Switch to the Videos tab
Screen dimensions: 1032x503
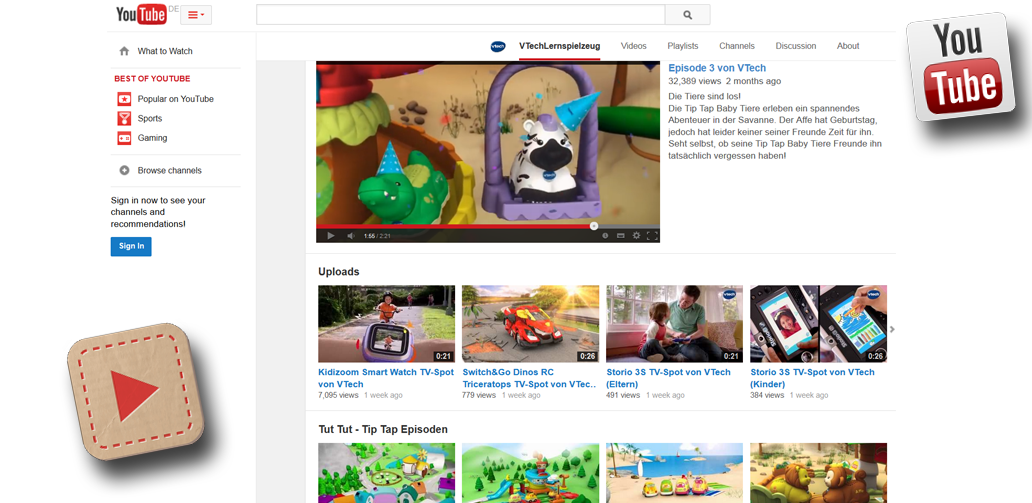pyautogui.click(x=633, y=46)
